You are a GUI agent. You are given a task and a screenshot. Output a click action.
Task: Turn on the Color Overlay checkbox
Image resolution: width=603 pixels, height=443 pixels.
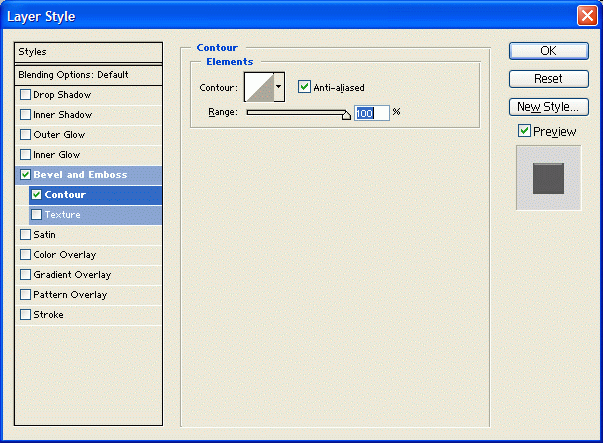26,255
